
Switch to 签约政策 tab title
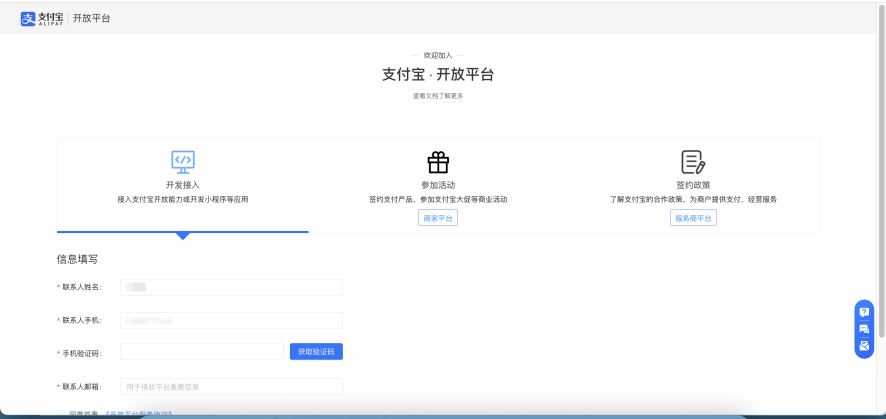[693, 185]
